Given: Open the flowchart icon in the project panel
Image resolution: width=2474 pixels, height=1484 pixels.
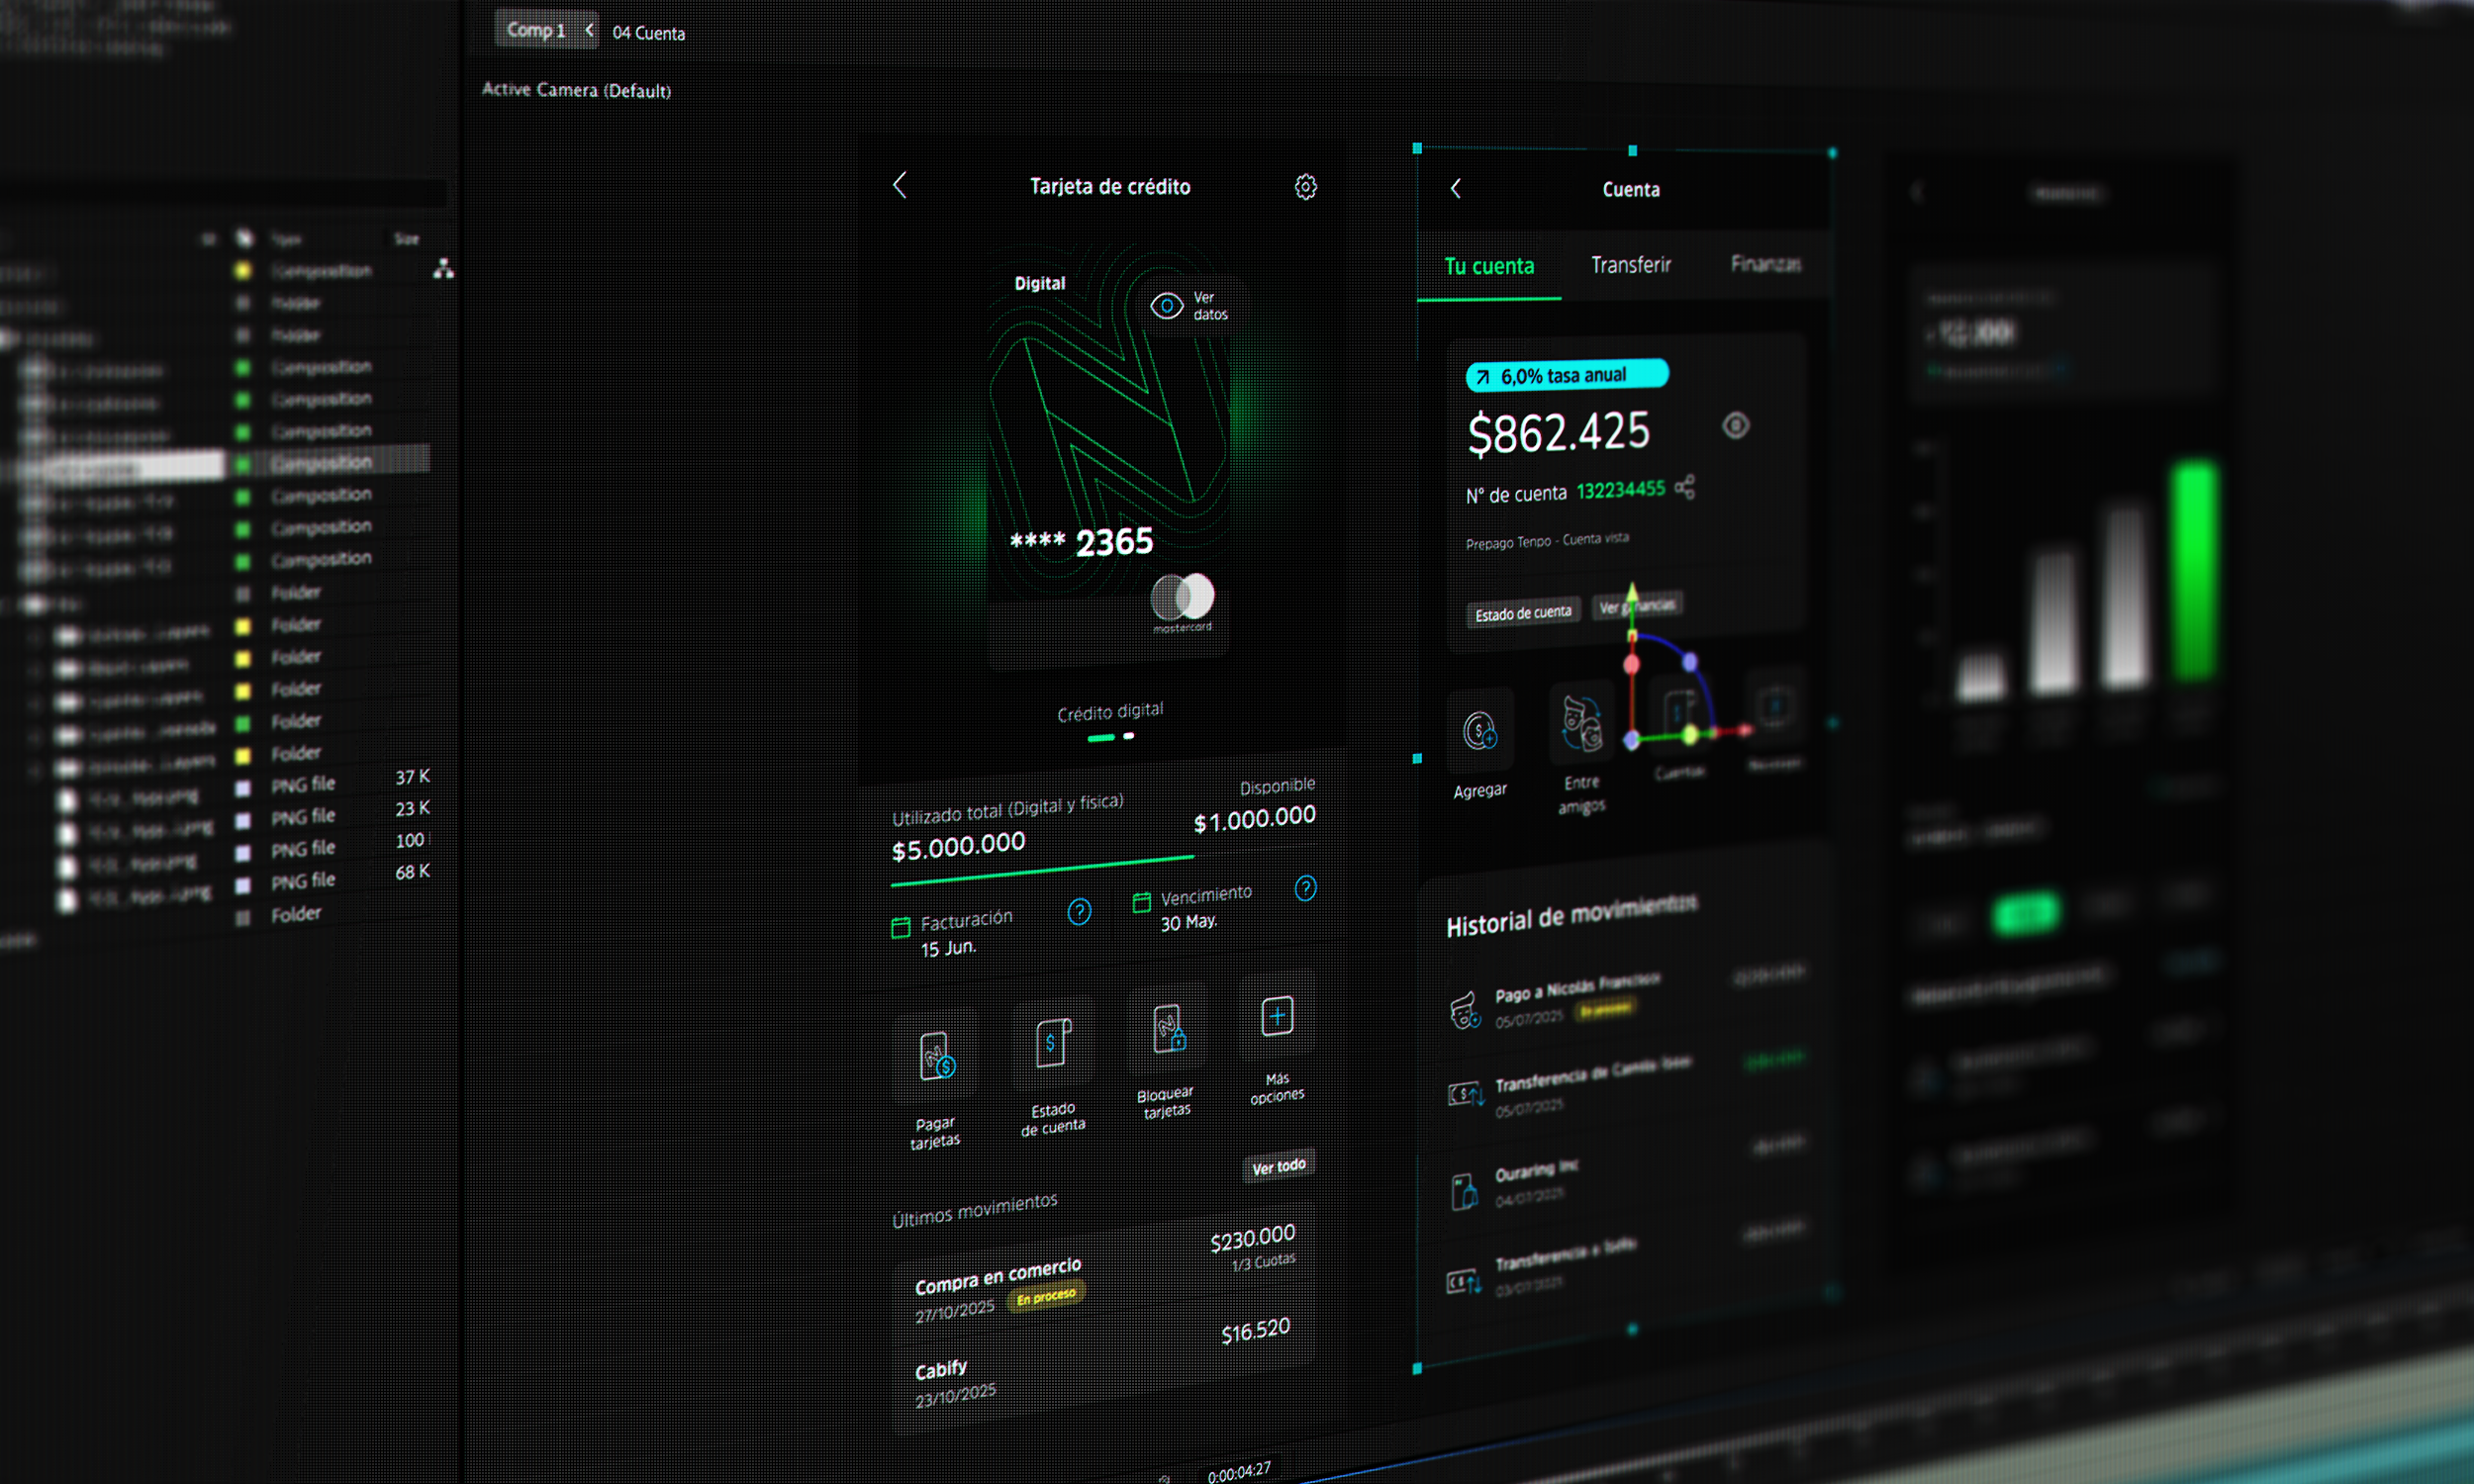Looking at the screenshot, I should click(x=443, y=268).
